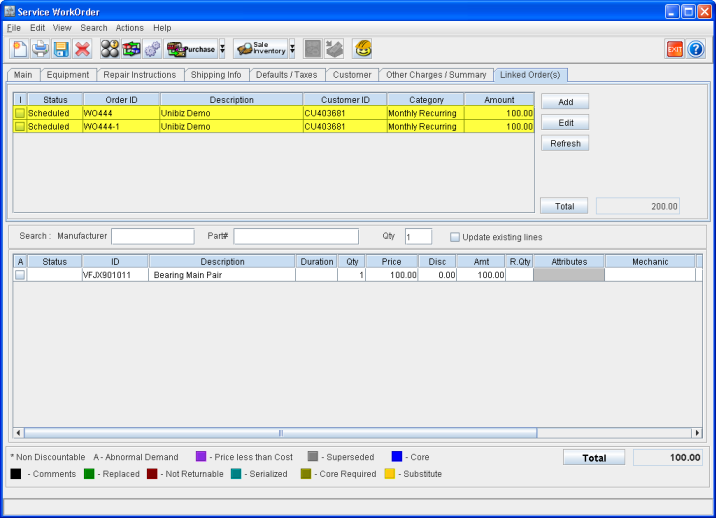Click the Duration column header in parts table

point(316,262)
